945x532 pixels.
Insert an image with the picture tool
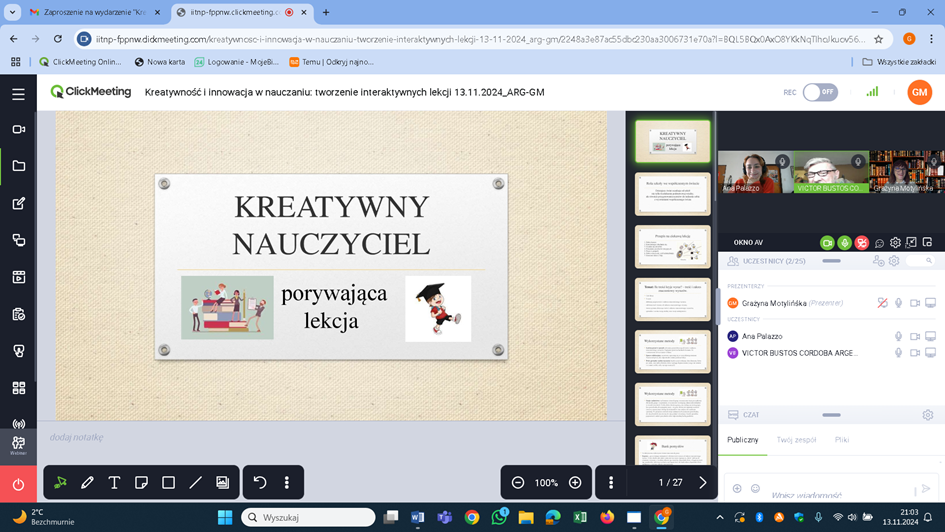[x=222, y=483]
